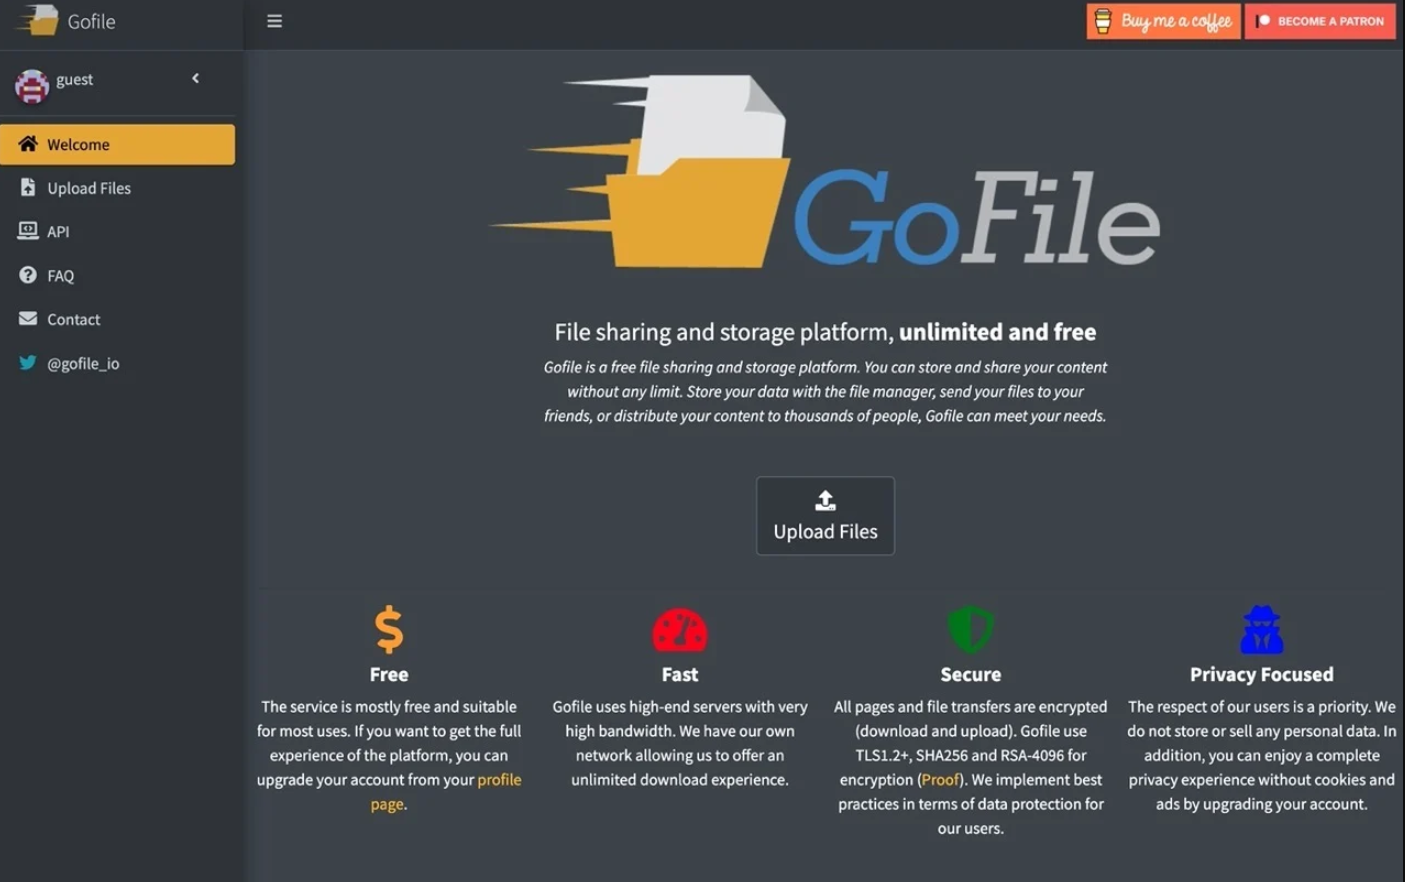Click the Privacy Focused heading
The height and width of the screenshot is (882, 1405).
pyautogui.click(x=1262, y=674)
